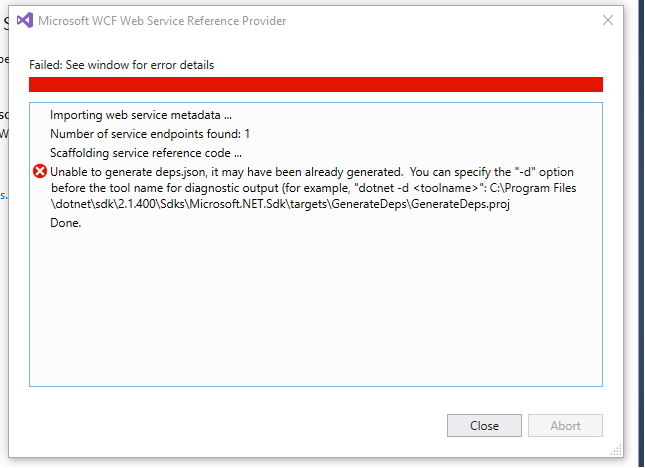Click the dialog title 'Microsoft WCF Web Service Reference Provider'
The width and height of the screenshot is (645, 468).
(x=162, y=21)
